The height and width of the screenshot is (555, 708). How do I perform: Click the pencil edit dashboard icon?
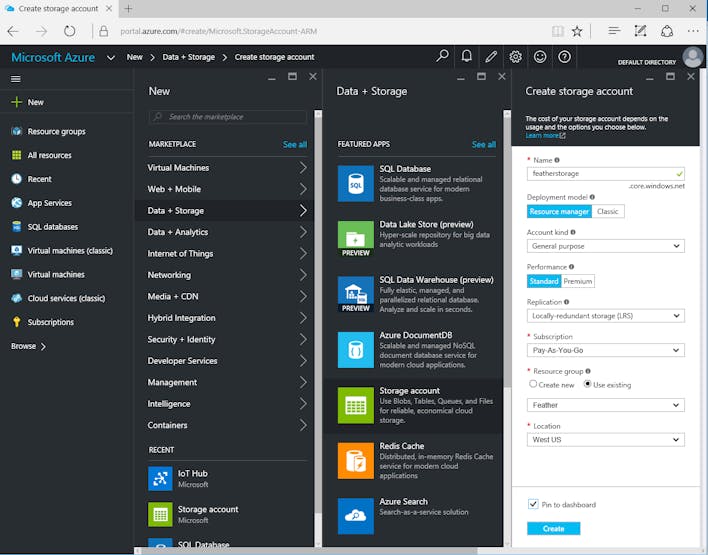[x=491, y=56]
